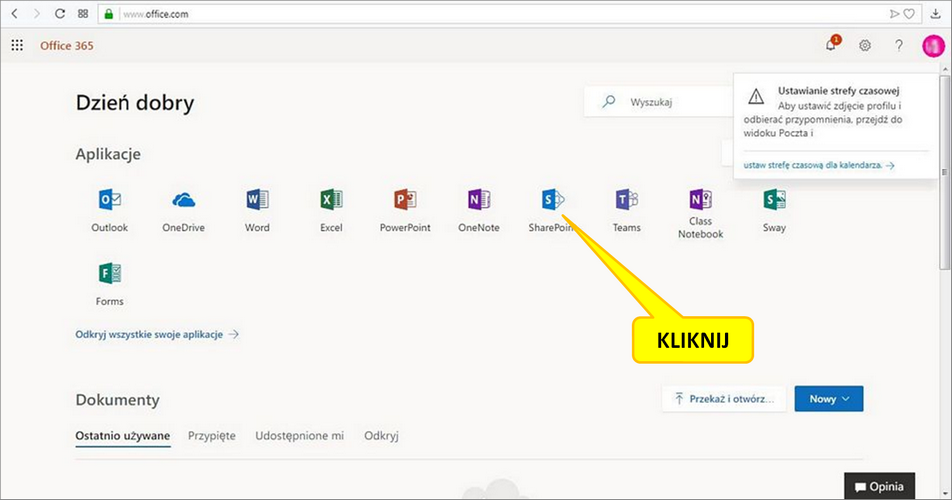The image size is (952, 500).
Task: Open notifications bell
Action: point(831,44)
